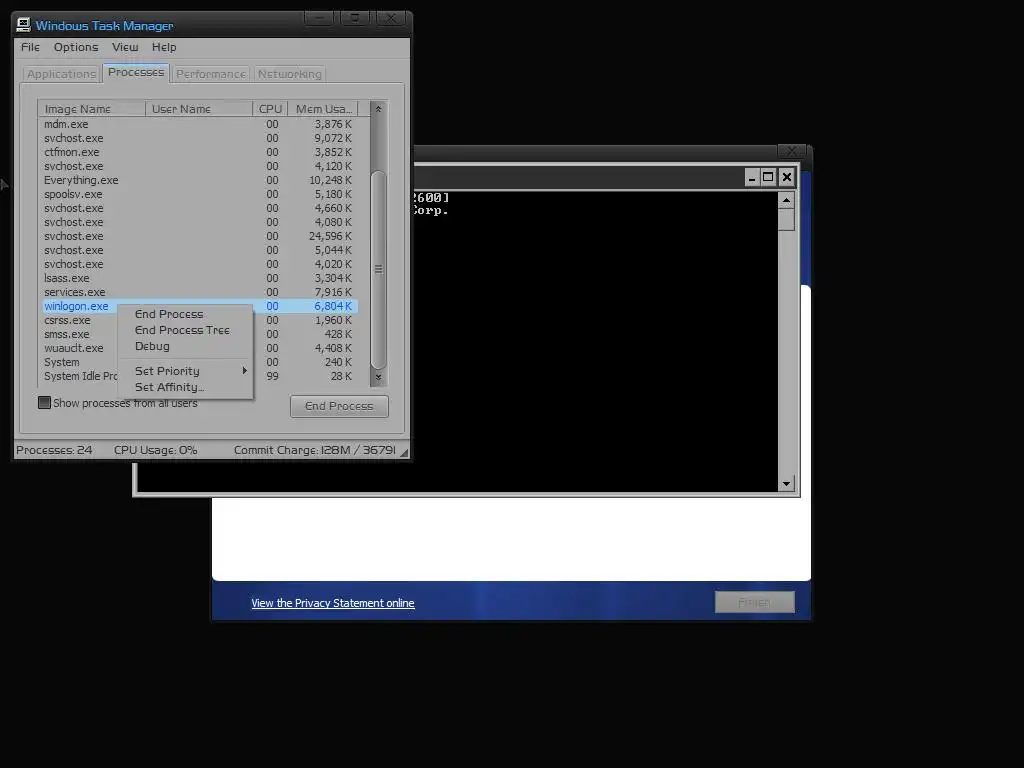Switch to the Applications tab
Viewport: 1024px width, 768px height.
click(x=61, y=74)
